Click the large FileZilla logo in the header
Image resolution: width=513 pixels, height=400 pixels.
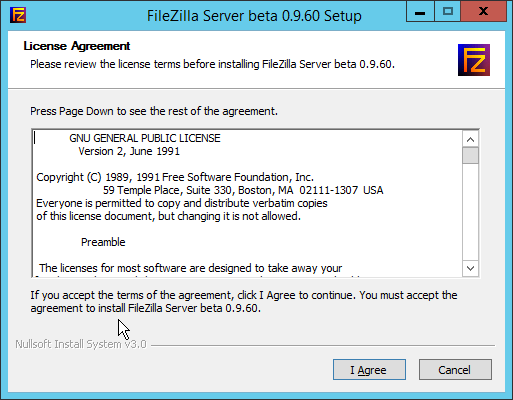click(474, 60)
